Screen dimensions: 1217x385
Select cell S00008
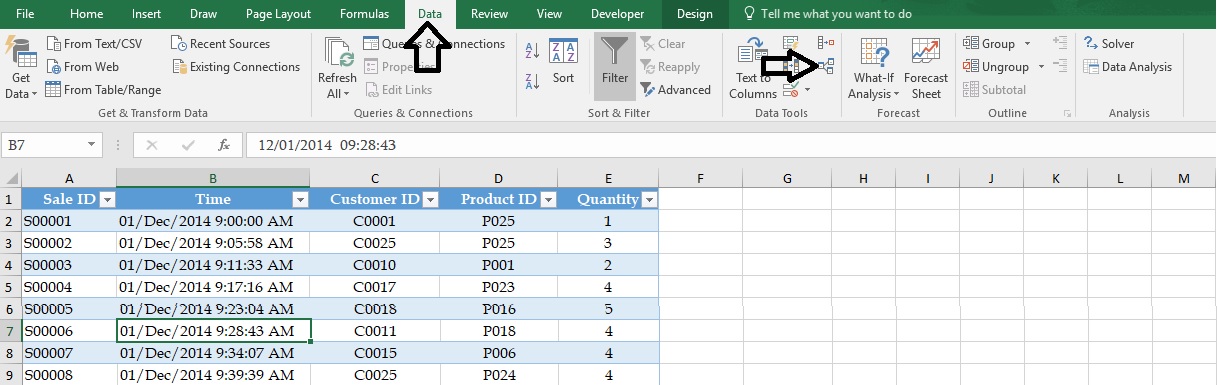[x=69, y=375]
